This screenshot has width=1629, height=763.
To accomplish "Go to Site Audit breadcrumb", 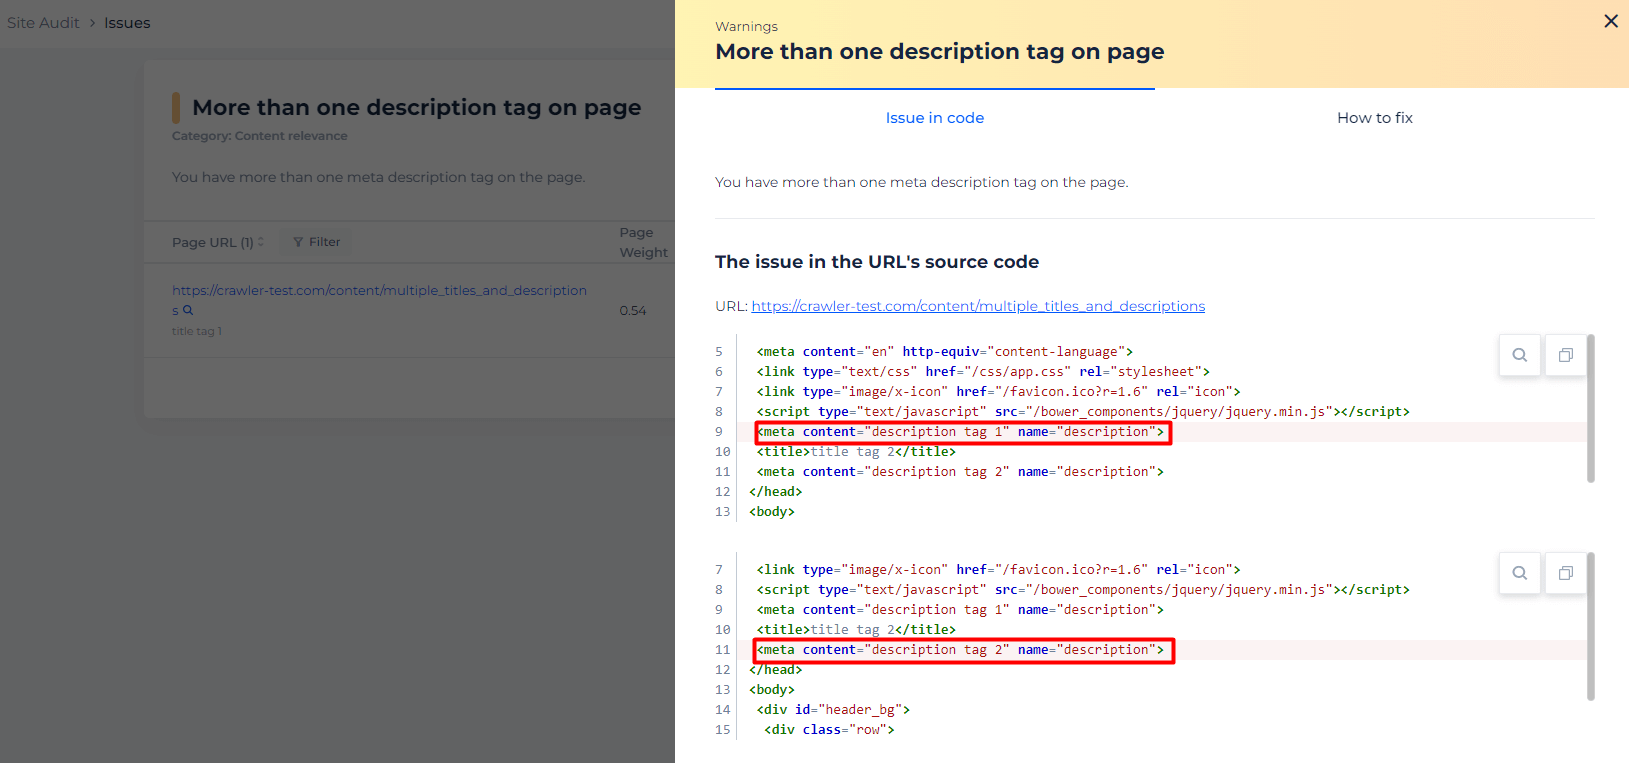I will point(43,23).
